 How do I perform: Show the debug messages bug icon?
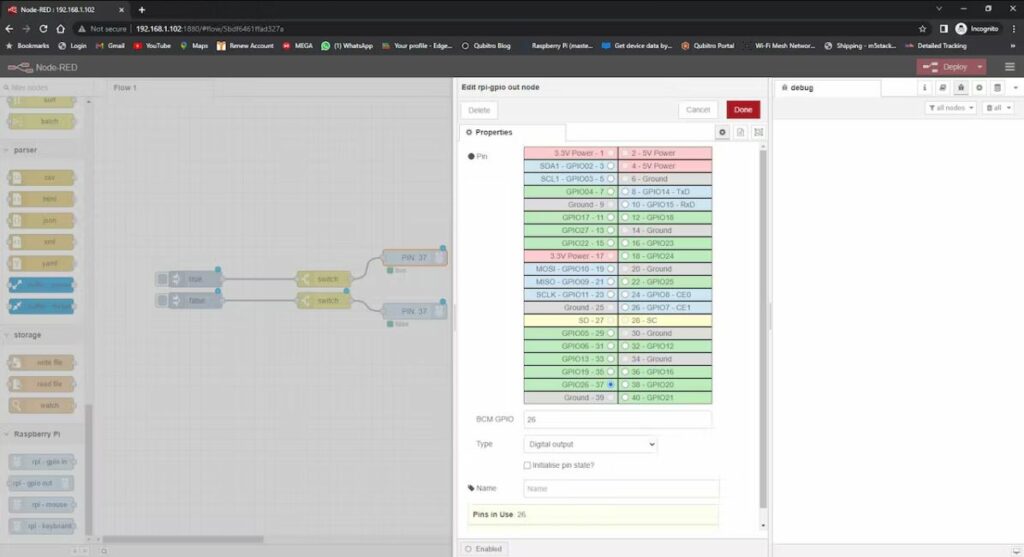point(960,88)
